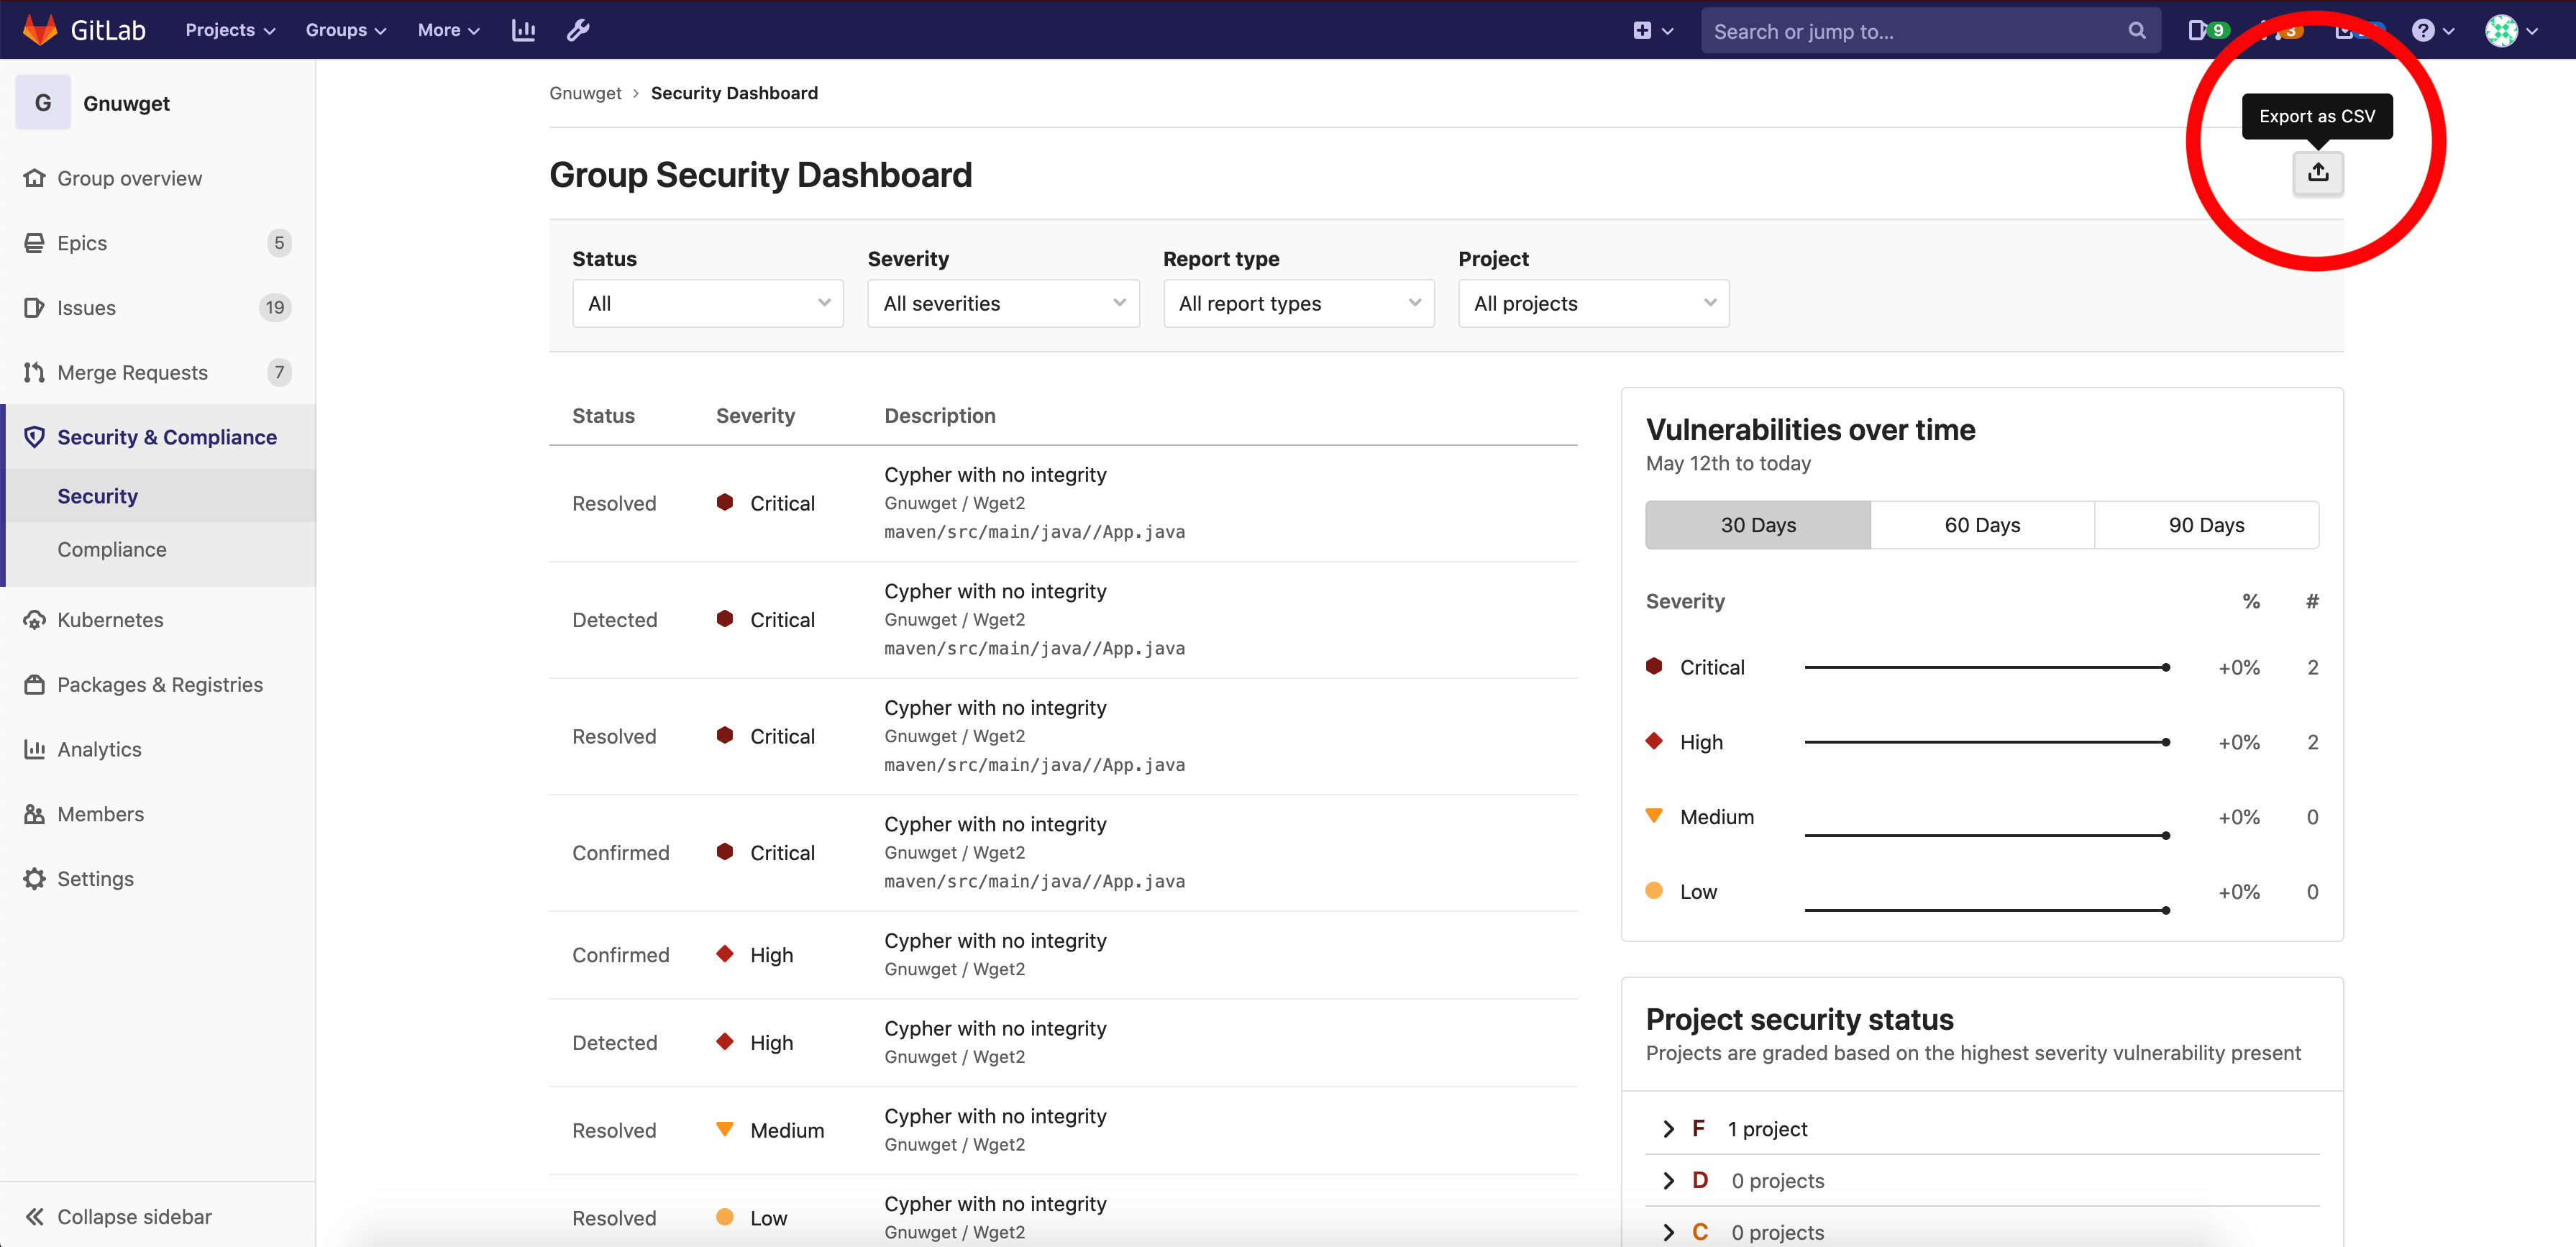Switch chart to 90 Days
The width and height of the screenshot is (2576, 1247).
click(2205, 525)
